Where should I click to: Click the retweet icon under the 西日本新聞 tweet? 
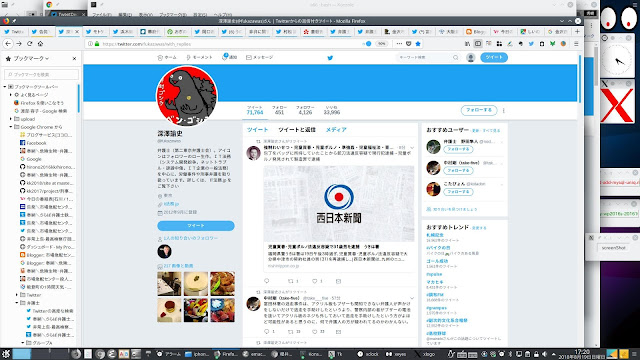tap(291, 281)
